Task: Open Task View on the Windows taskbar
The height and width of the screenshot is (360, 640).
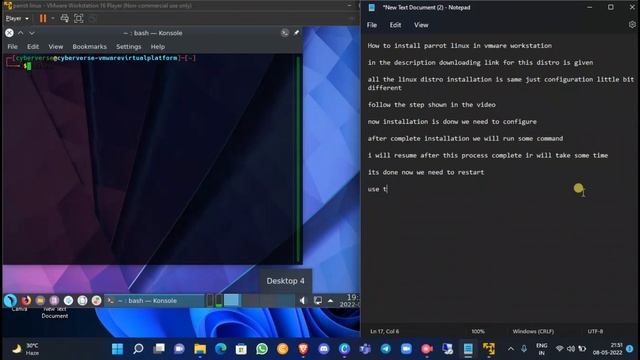Action: [x=159, y=349]
